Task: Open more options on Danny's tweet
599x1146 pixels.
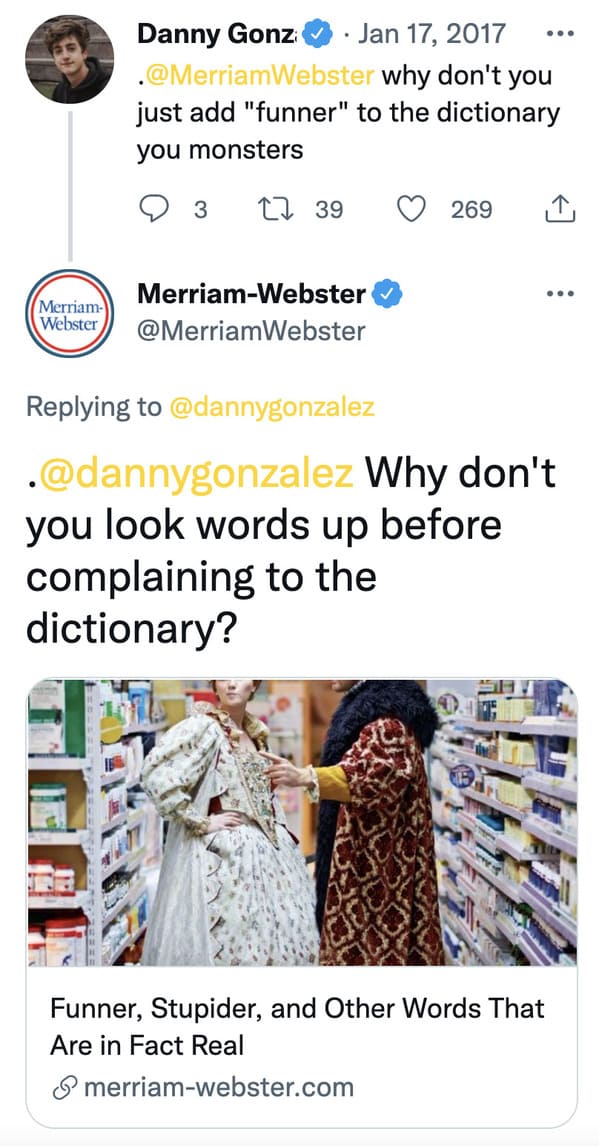Action: [560, 34]
